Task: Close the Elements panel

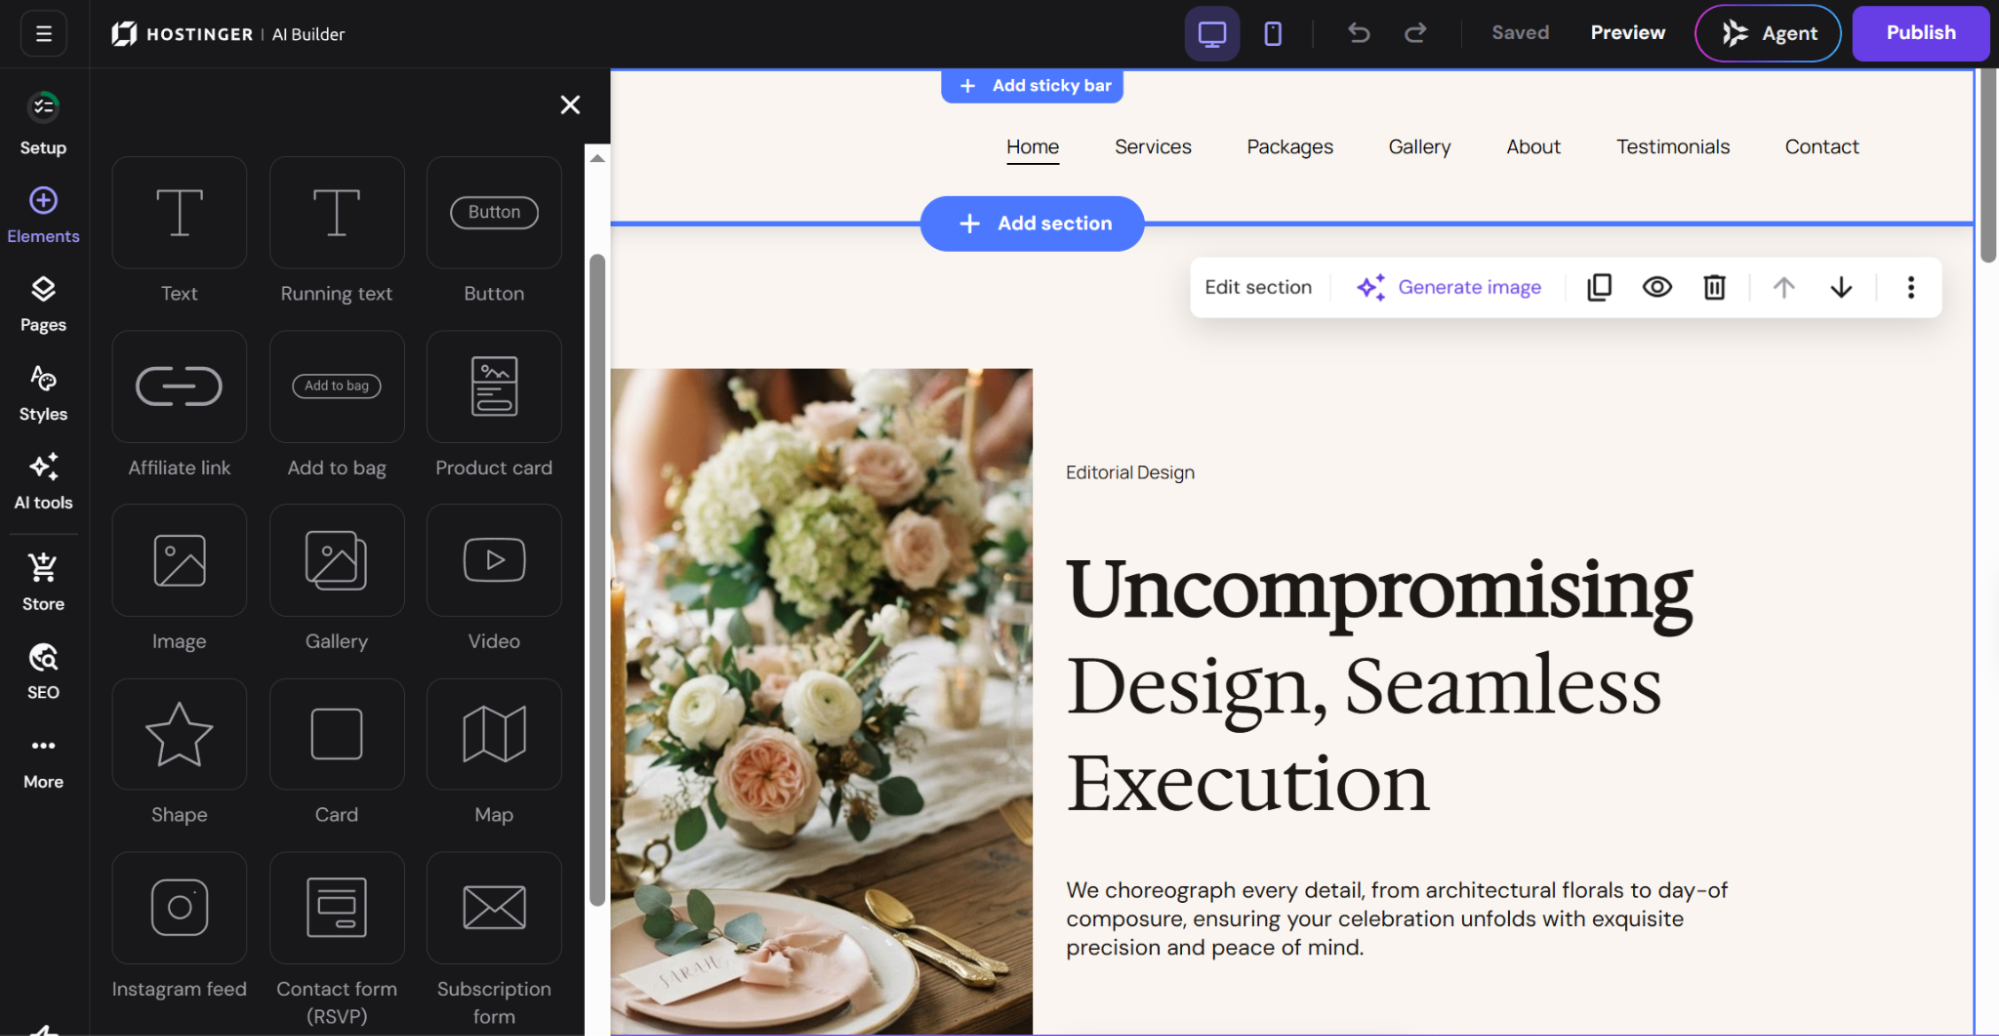Action: (x=570, y=105)
